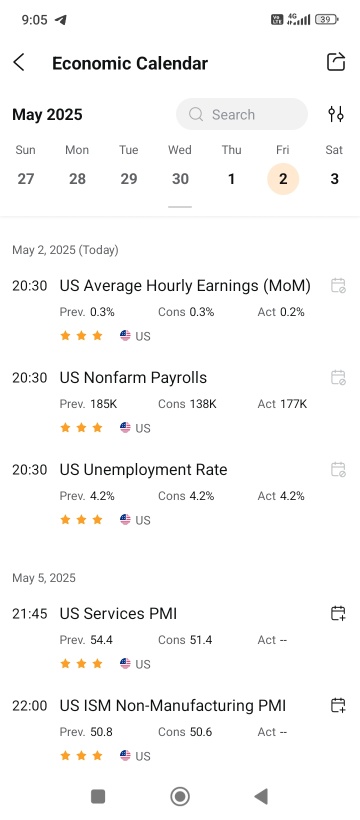Tap Android recent apps square button
The image size is (360, 820).
98,796
